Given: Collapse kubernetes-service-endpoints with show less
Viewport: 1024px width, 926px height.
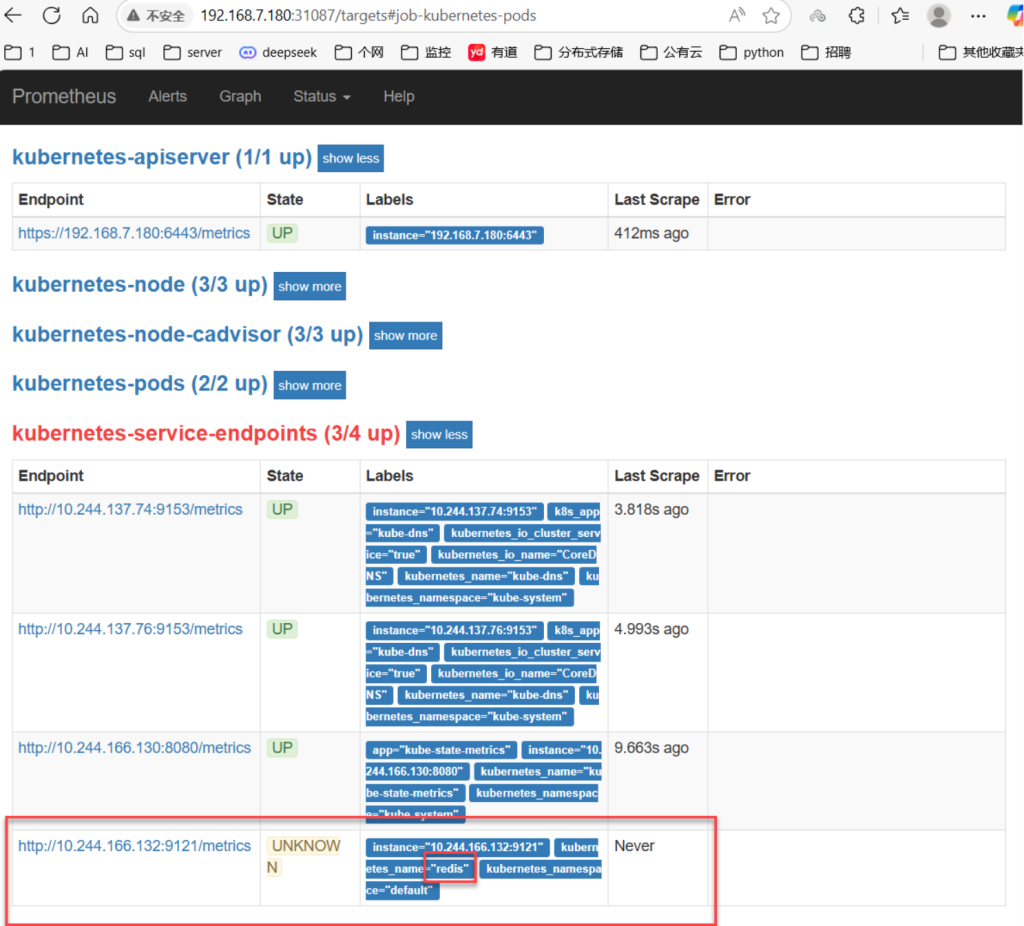Looking at the screenshot, I should tap(439, 434).
